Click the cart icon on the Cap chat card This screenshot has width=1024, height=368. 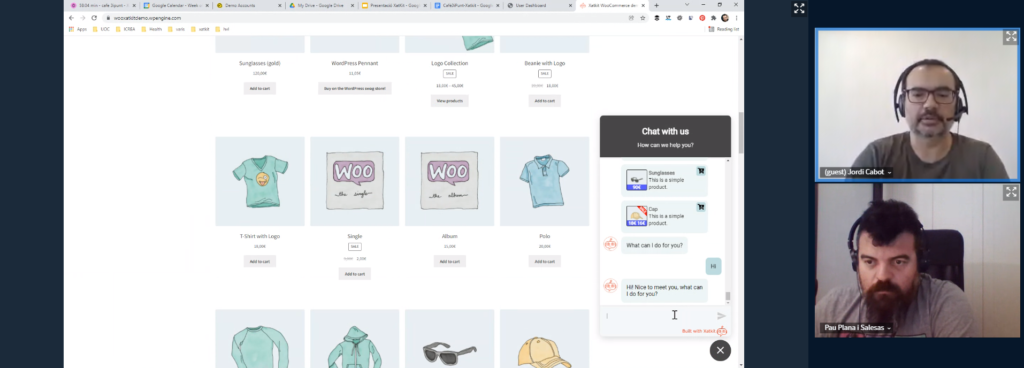[701, 207]
